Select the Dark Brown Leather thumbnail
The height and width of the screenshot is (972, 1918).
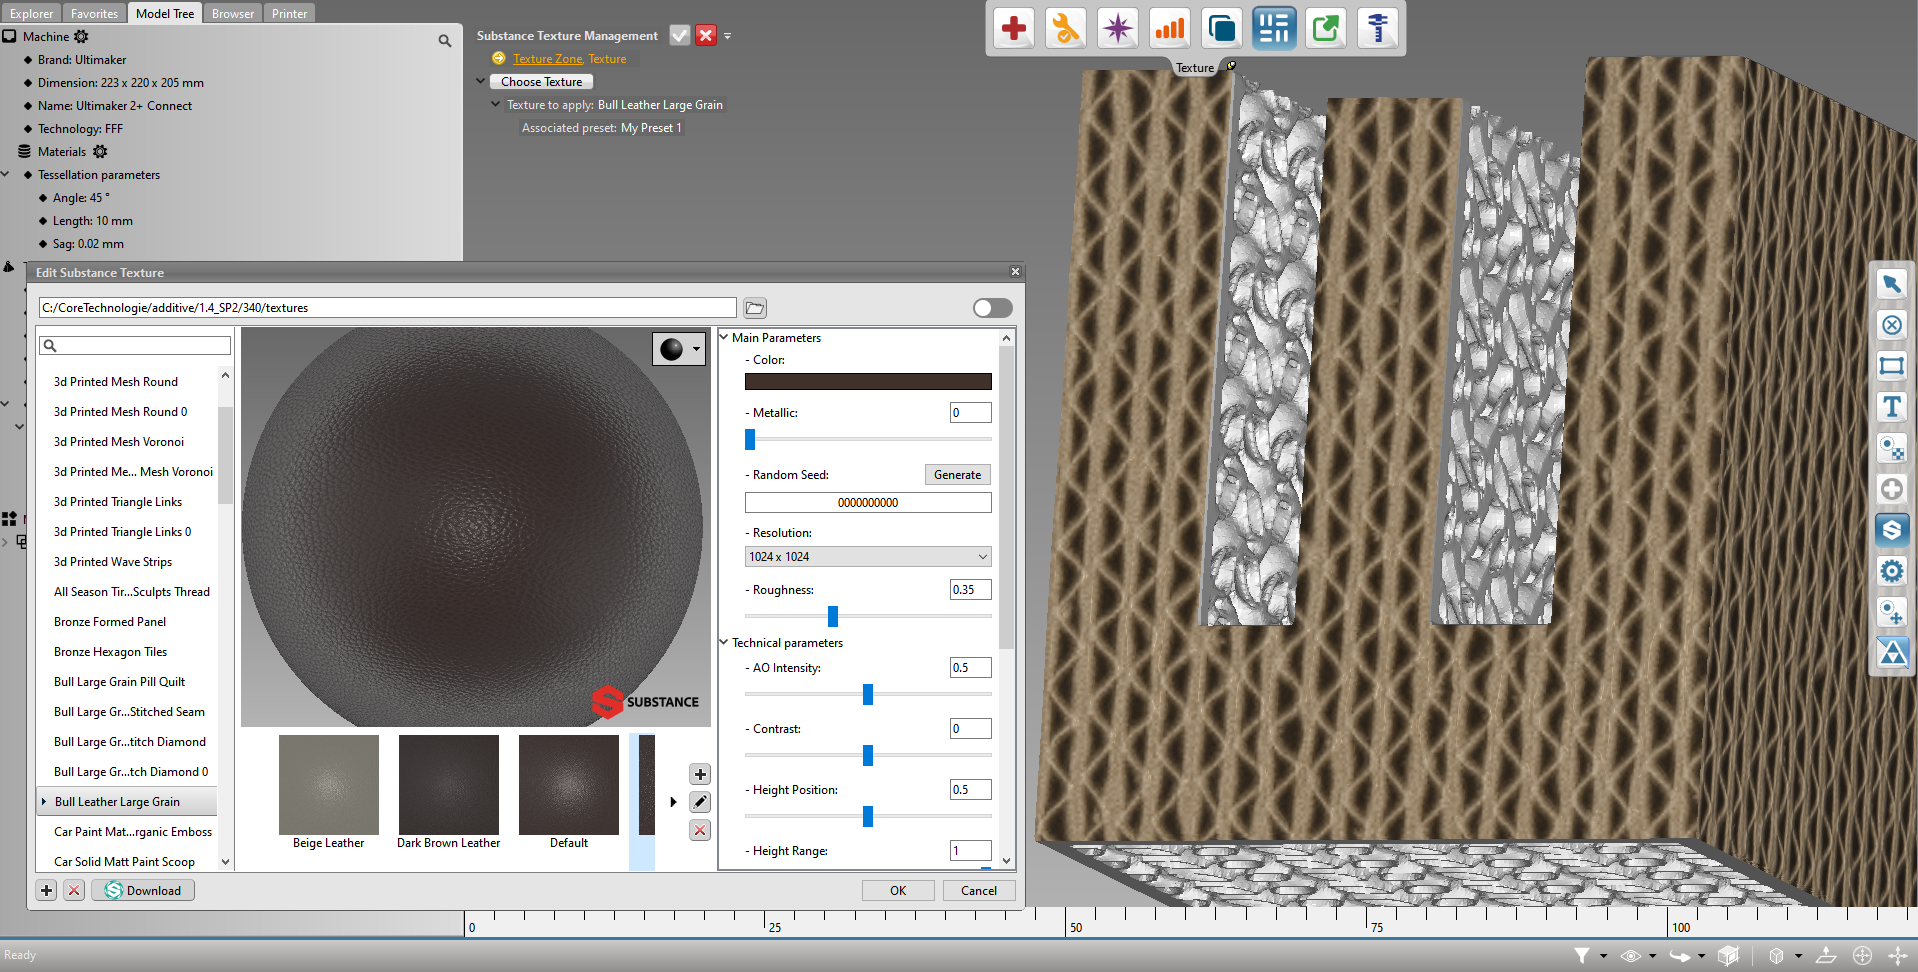point(448,785)
